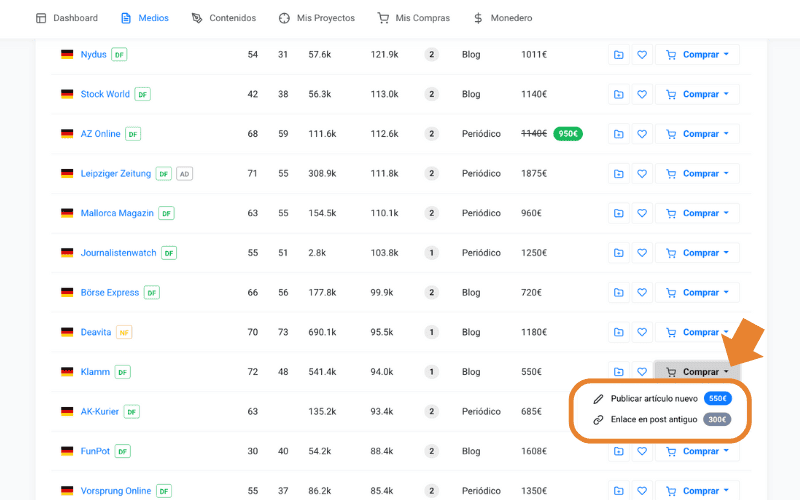Add Börse Express to project folder
Image resolution: width=800 pixels, height=500 pixels.
click(619, 293)
